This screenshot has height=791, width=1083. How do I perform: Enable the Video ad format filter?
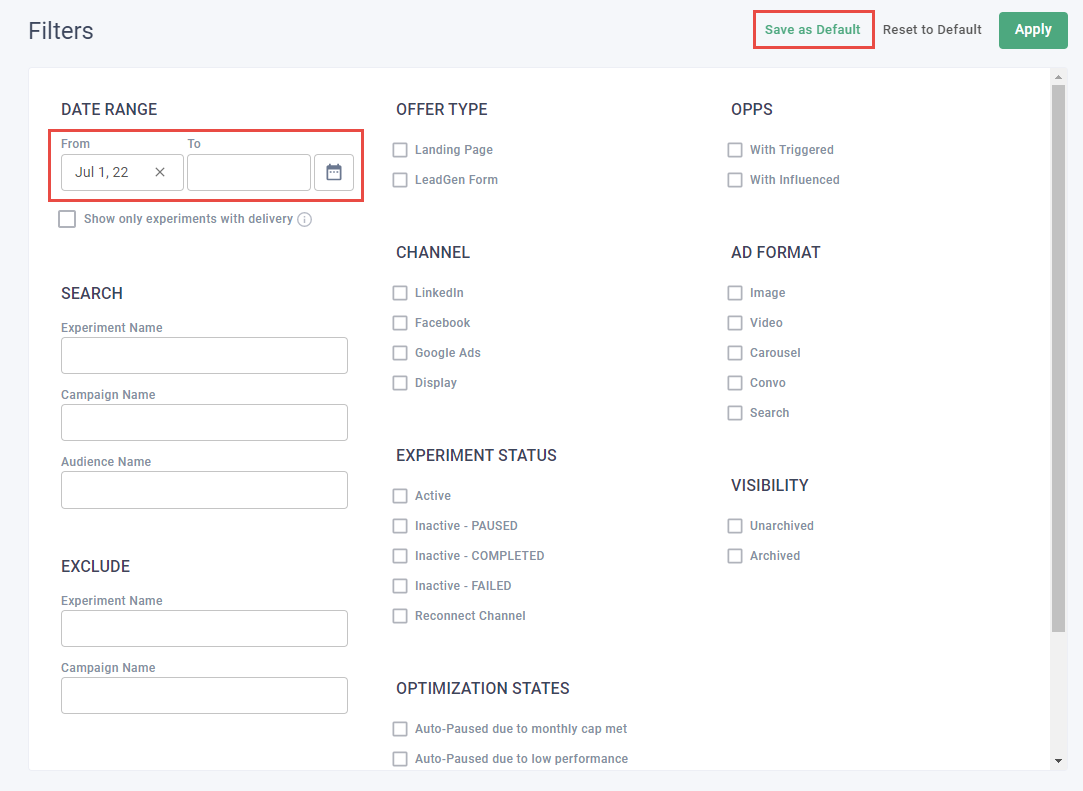coord(735,323)
